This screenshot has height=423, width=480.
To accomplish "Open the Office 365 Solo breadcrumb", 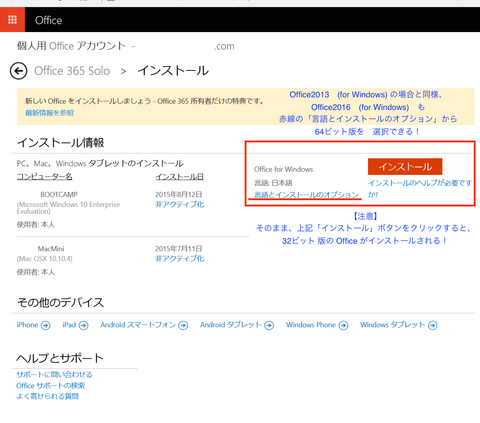I will (x=72, y=71).
